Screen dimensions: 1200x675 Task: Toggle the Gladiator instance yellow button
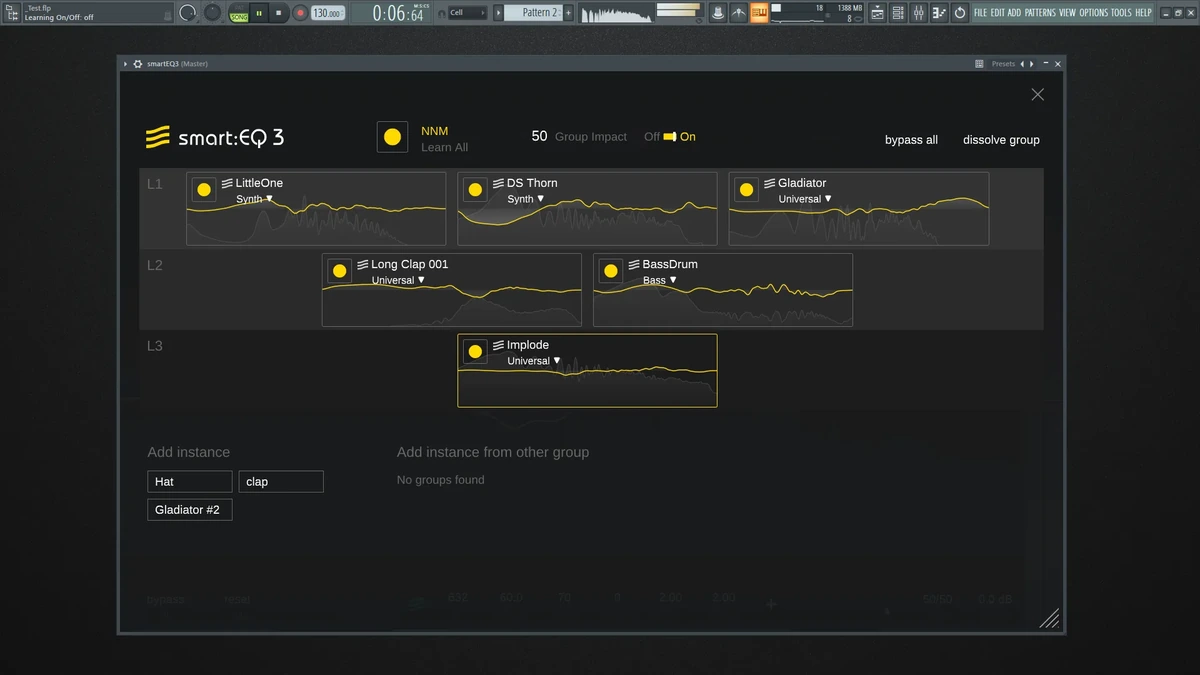pyautogui.click(x=746, y=189)
